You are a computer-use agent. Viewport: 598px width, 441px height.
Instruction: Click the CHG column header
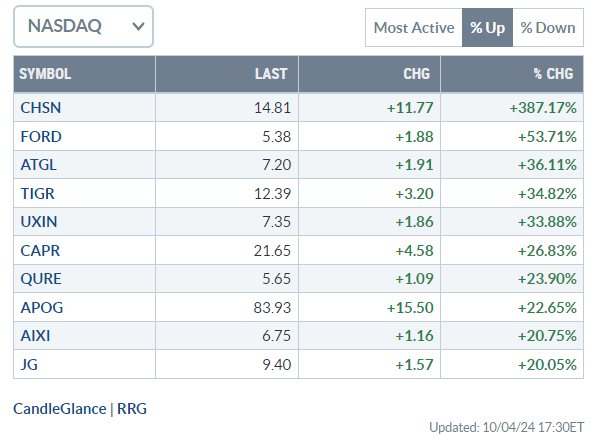(x=369, y=74)
